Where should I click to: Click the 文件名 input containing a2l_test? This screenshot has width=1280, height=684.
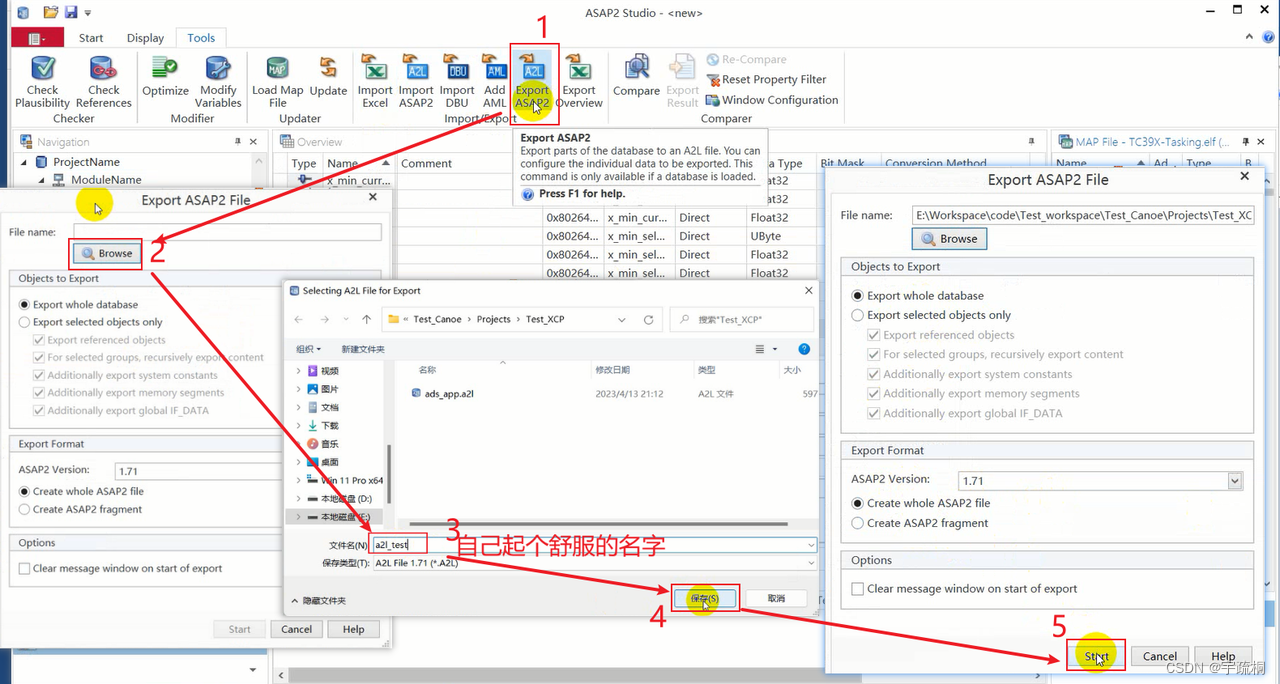click(593, 545)
